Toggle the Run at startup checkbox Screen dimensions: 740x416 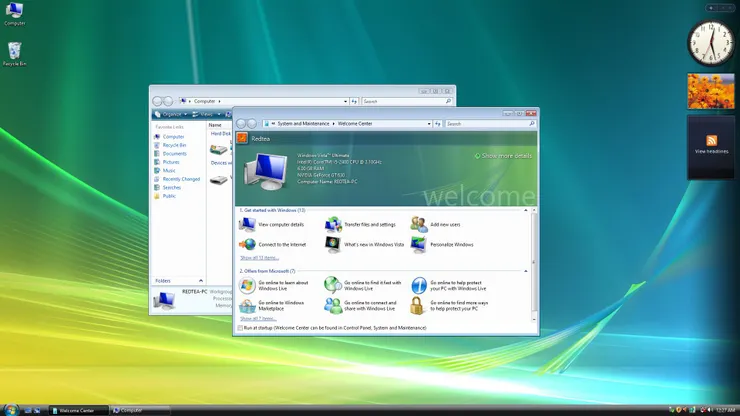tap(240, 328)
